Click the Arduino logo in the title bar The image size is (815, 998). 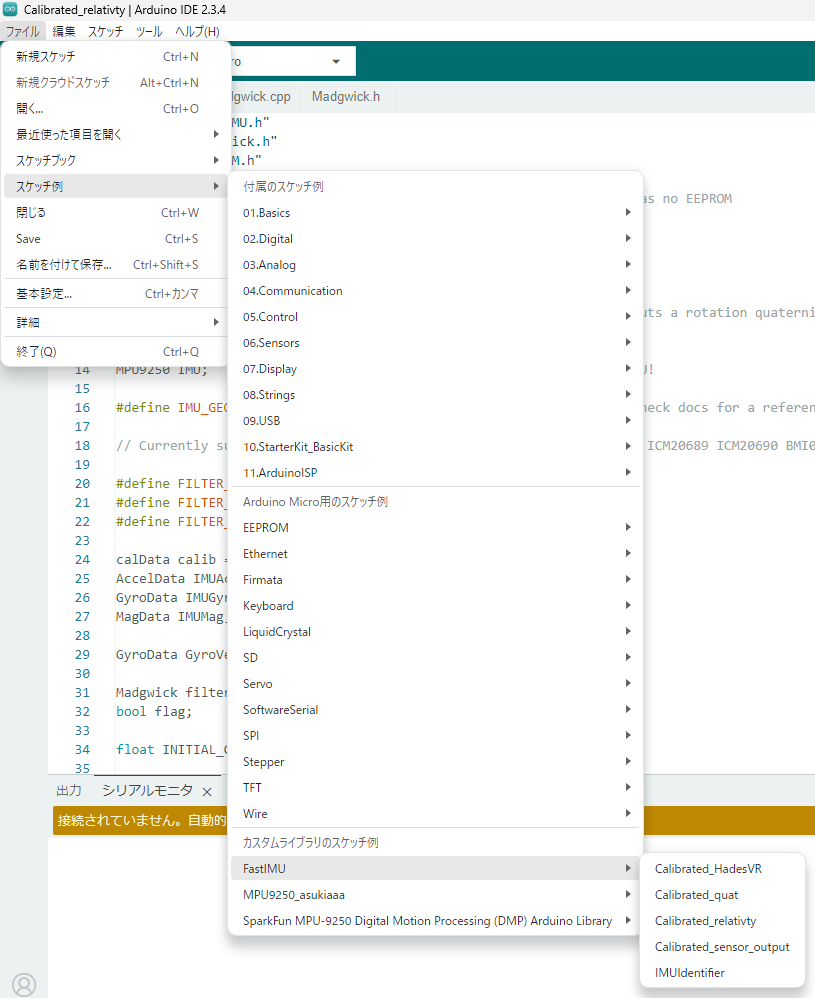[10, 9]
